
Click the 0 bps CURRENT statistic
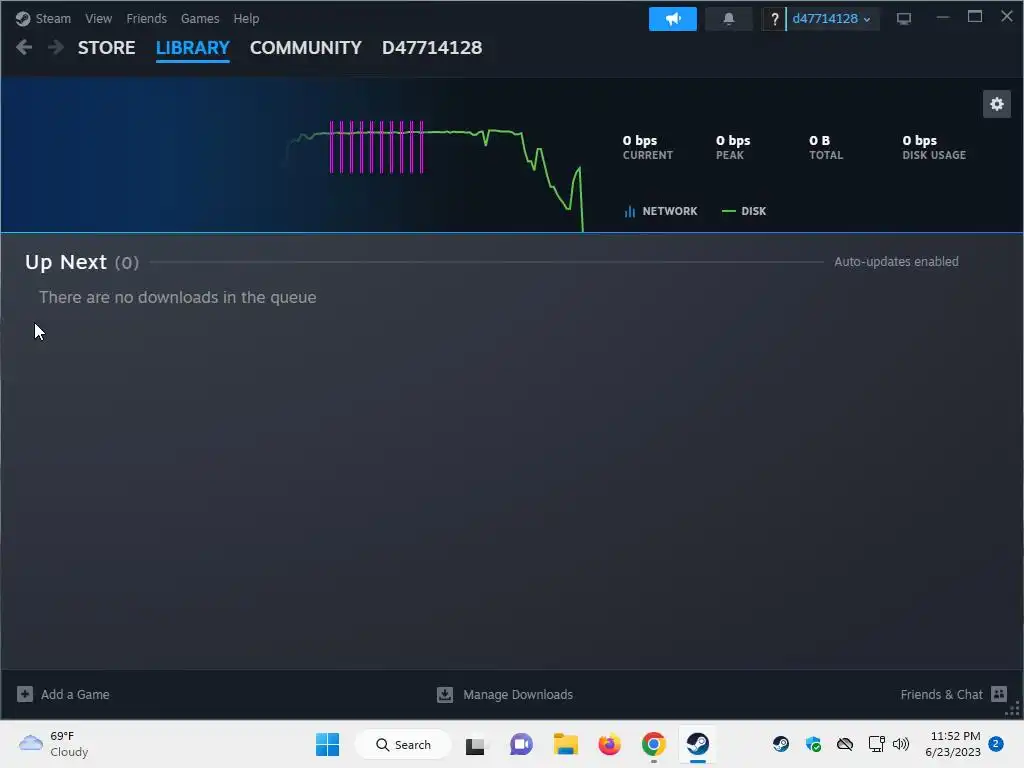pyautogui.click(x=647, y=147)
